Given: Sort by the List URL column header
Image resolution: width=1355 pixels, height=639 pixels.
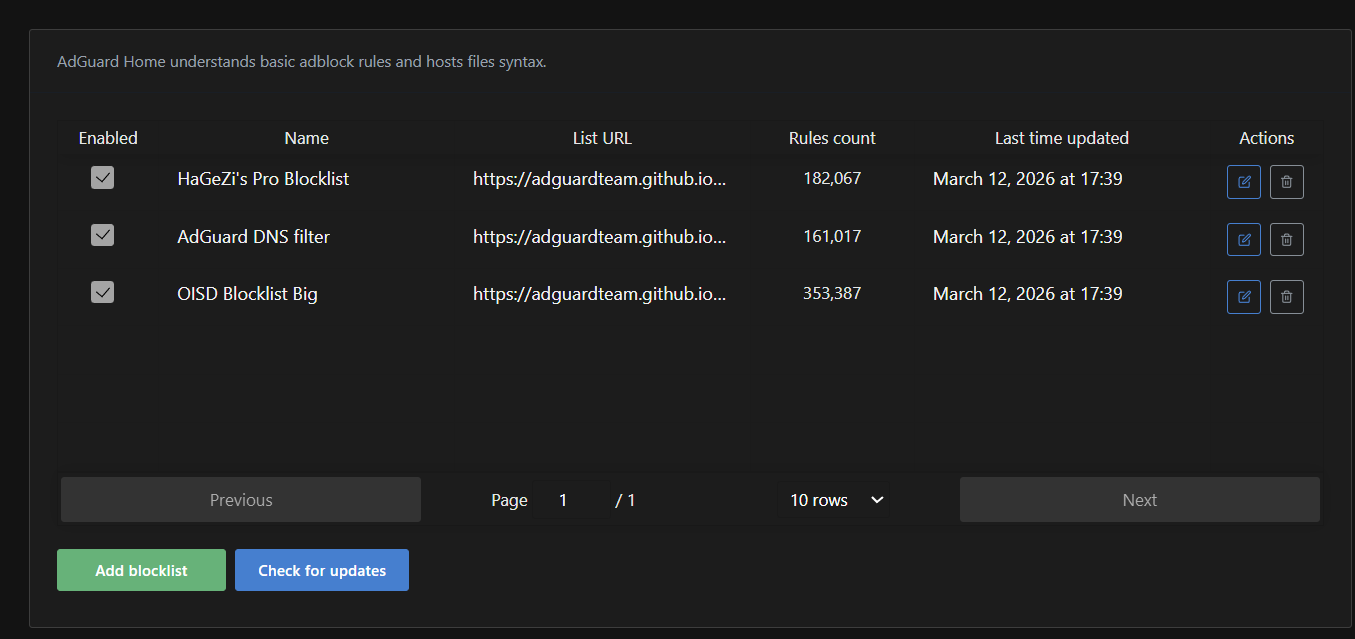Looking at the screenshot, I should coord(602,138).
